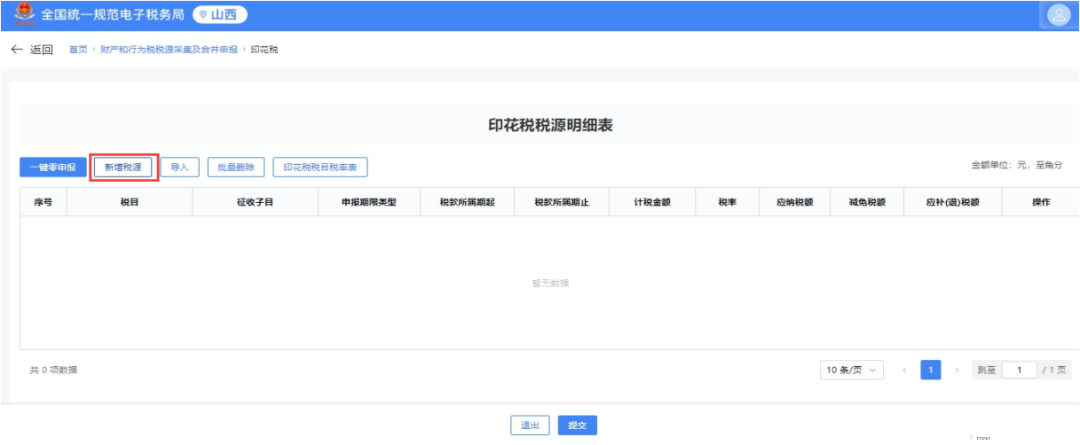Click the 应补(退)税额 column header

(953, 203)
